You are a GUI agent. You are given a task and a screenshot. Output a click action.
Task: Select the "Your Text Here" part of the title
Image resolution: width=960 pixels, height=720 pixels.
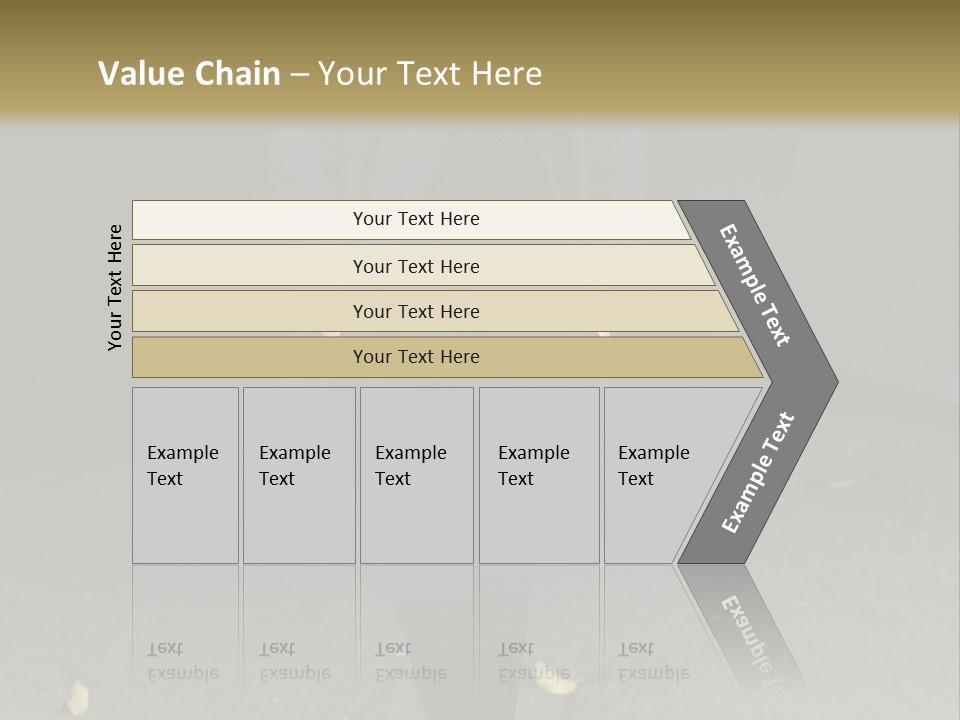(430, 74)
